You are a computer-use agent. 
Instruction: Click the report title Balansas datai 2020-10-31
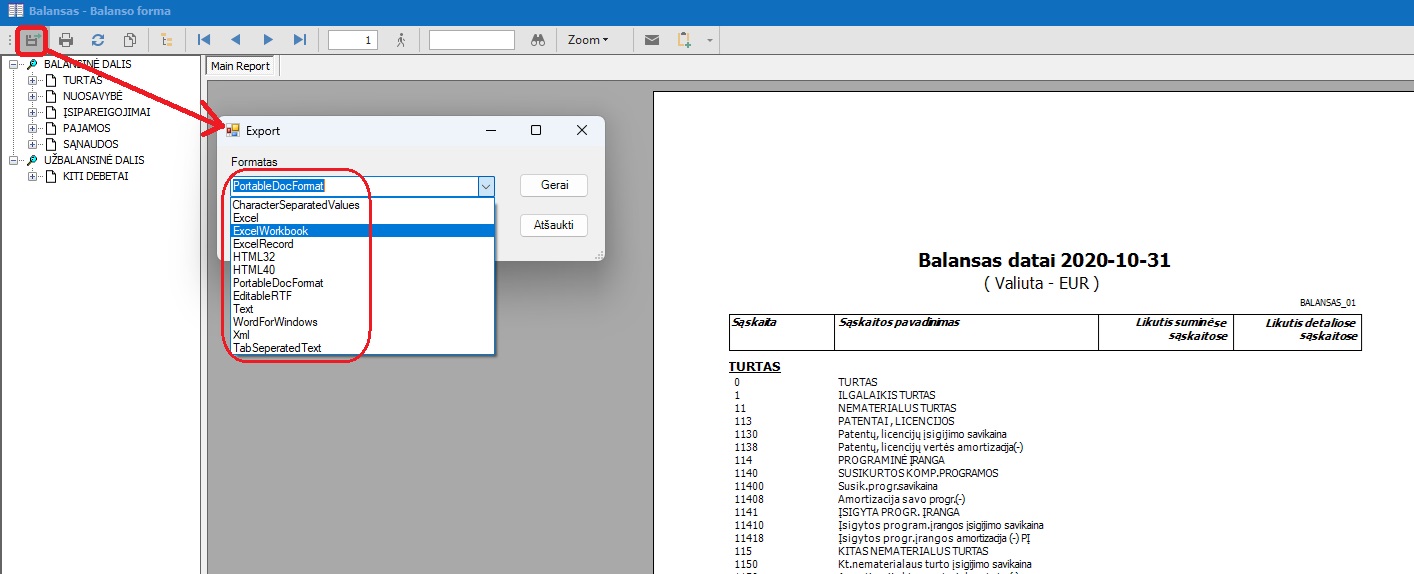click(1044, 261)
